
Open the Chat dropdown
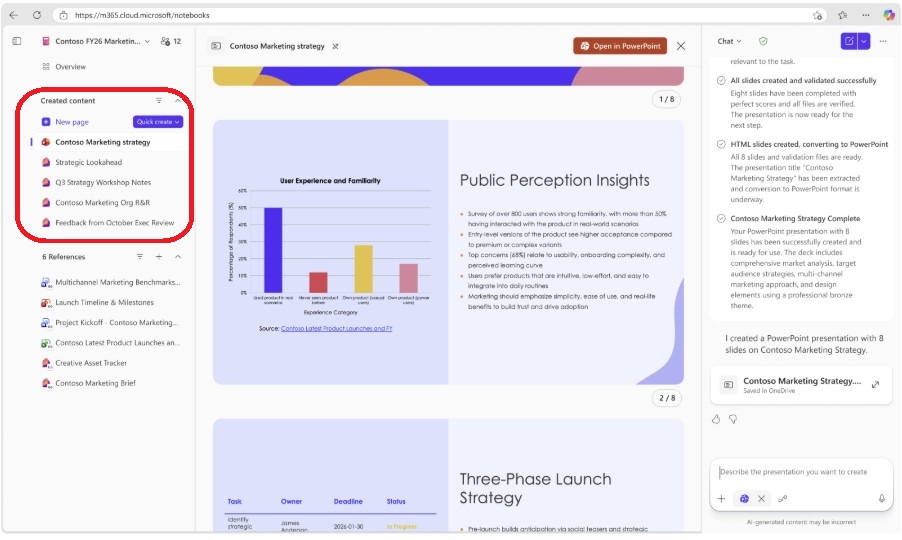point(729,41)
